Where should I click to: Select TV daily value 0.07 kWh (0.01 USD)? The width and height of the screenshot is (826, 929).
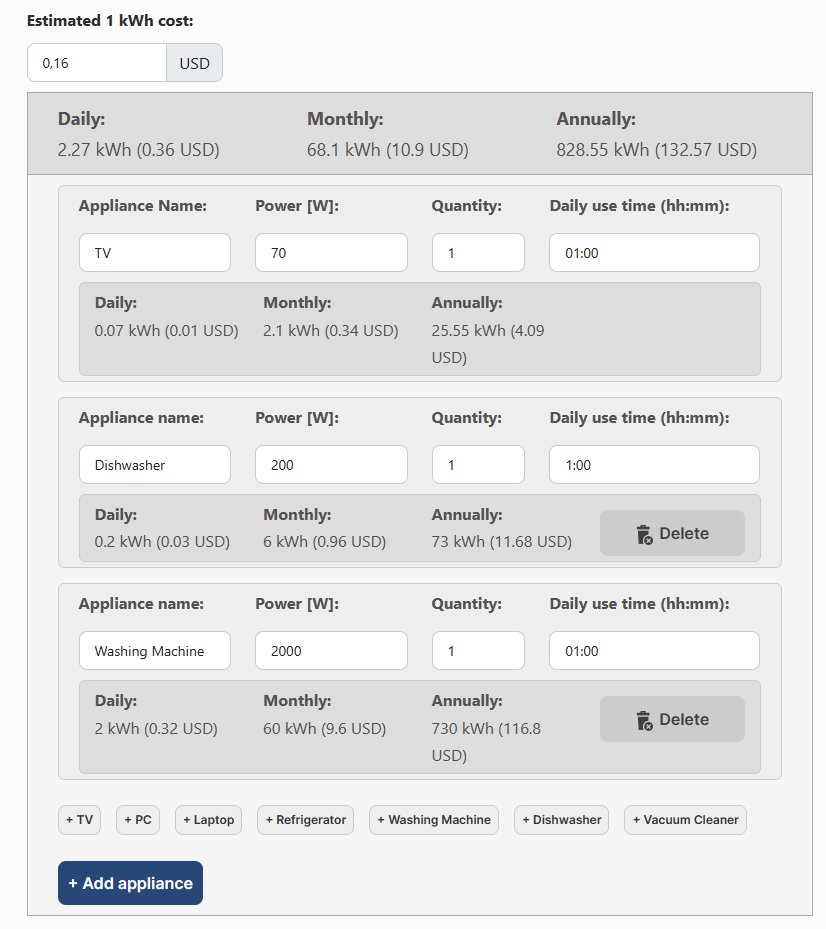(167, 331)
